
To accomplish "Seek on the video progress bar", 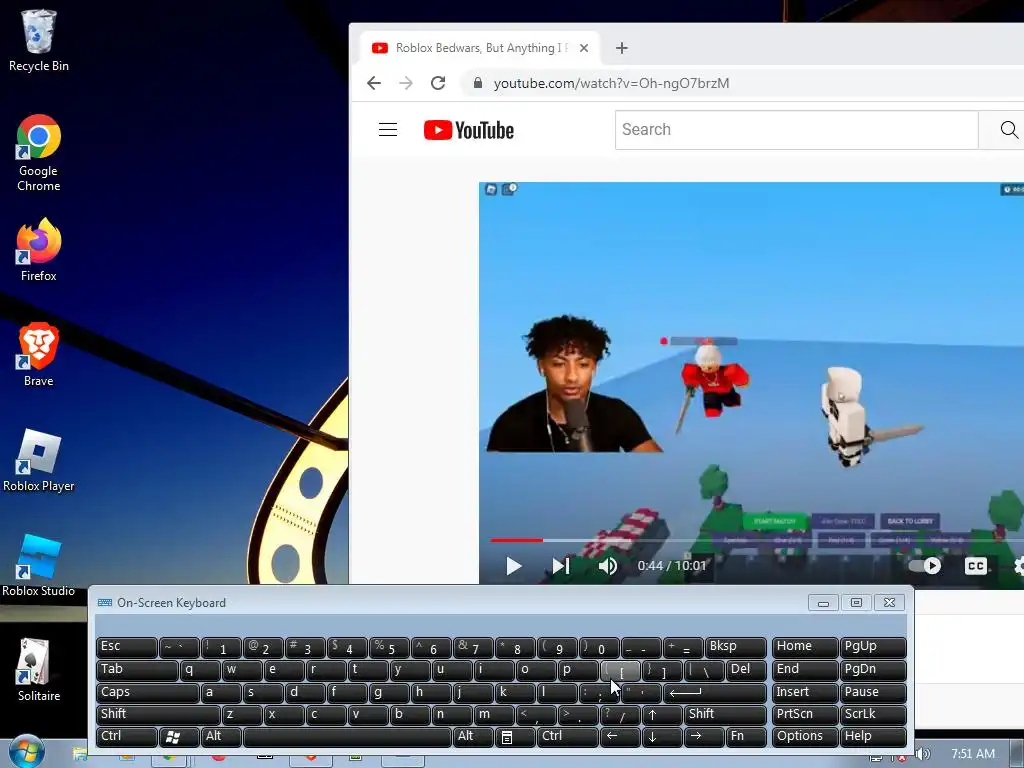I will click(756, 540).
